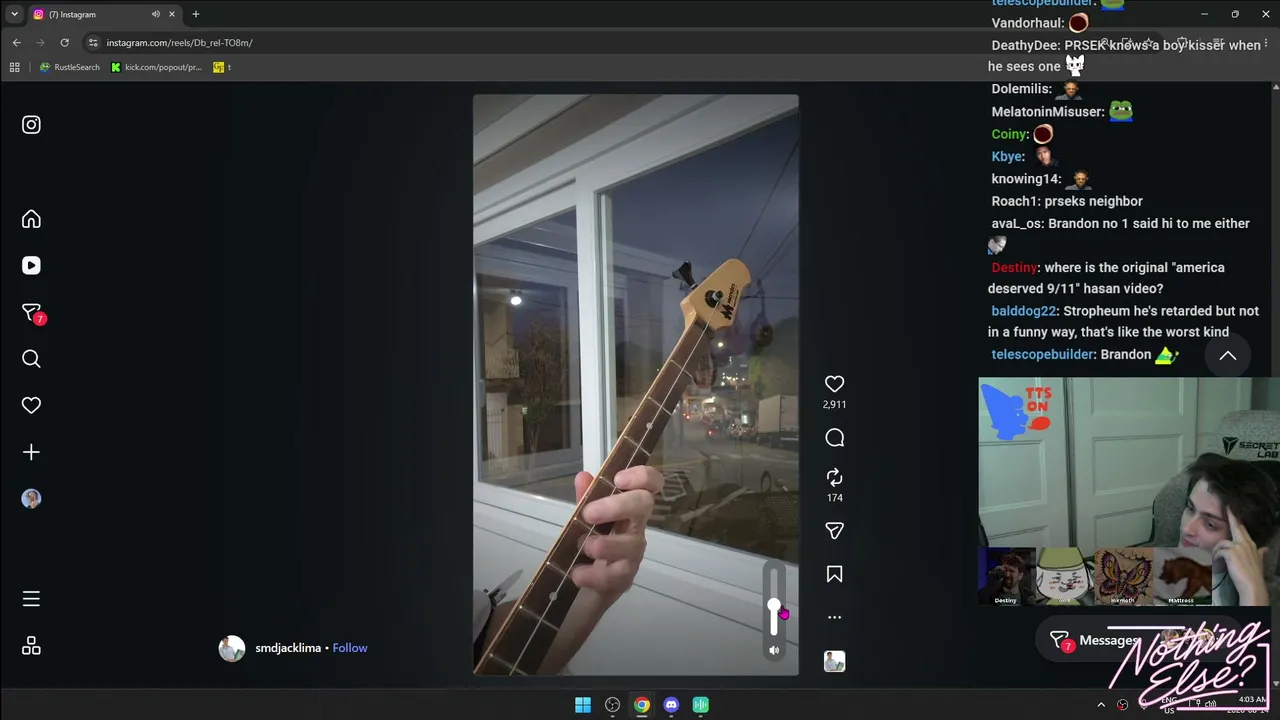The width and height of the screenshot is (1280, 720).
Task: Close the Instagram browser tab
Action: coord(172,14)
